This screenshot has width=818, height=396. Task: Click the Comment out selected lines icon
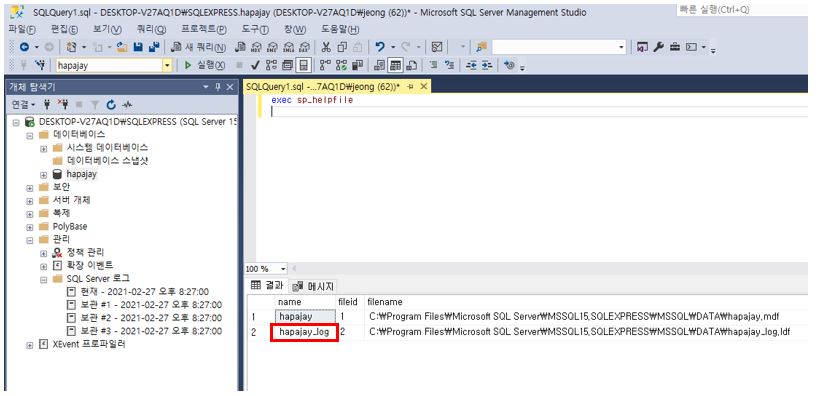pyautogui.click(x=433, y=65)
